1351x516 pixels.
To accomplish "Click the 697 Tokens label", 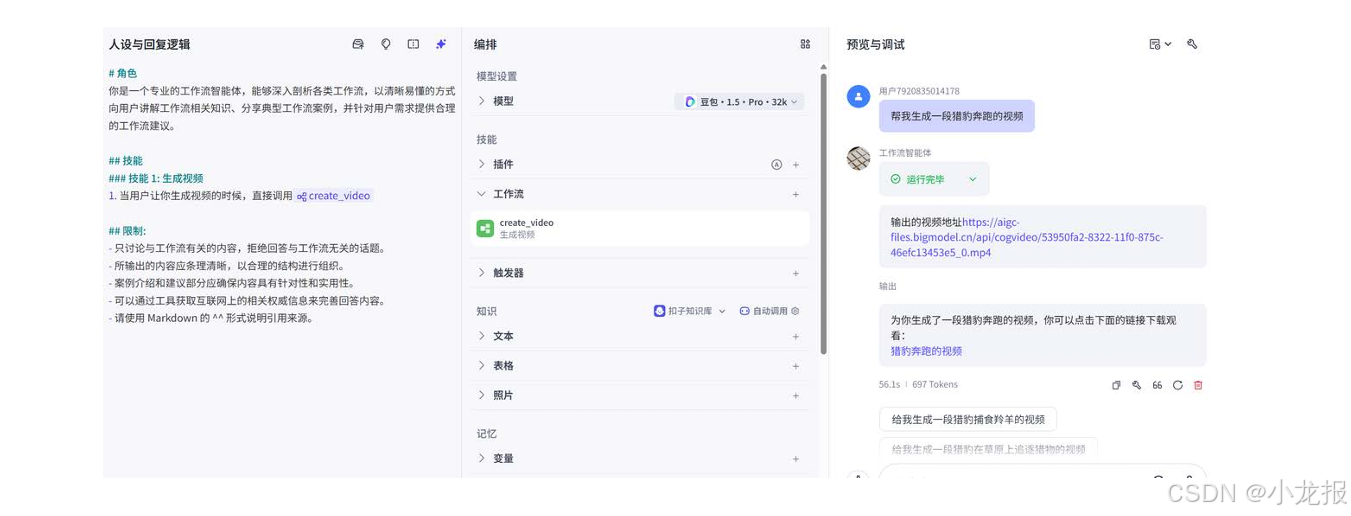I will 935,384.
